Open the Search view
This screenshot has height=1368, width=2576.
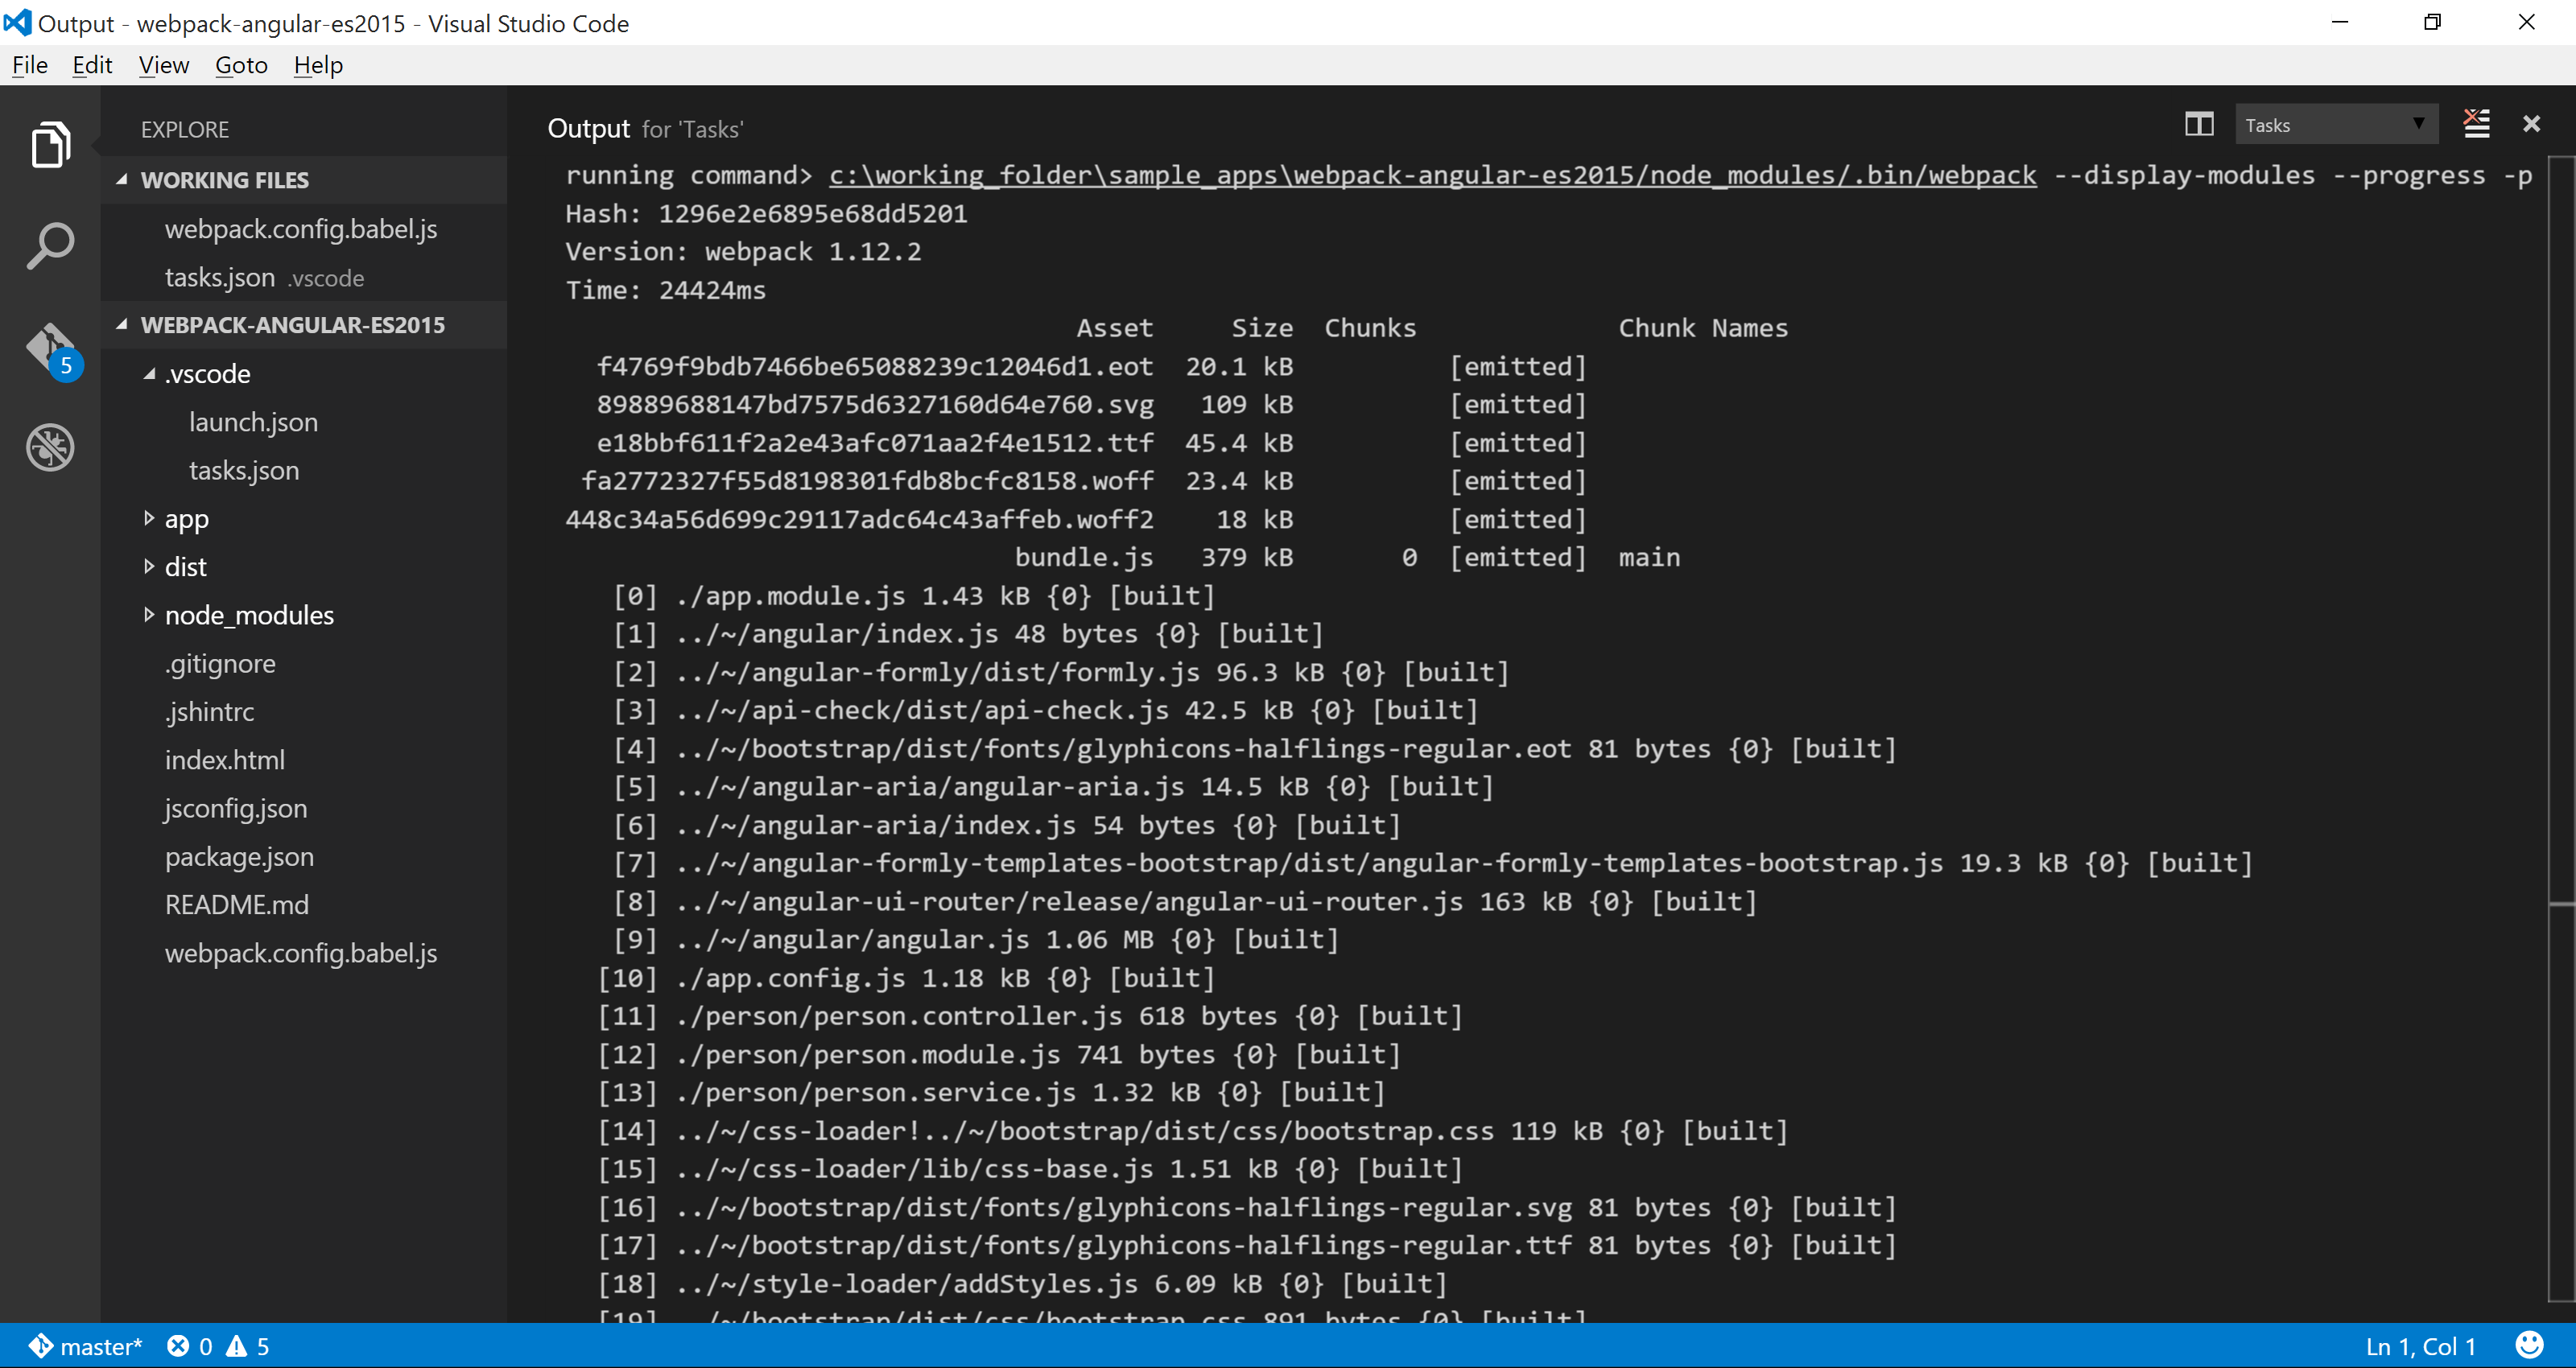tap(50, 244)
